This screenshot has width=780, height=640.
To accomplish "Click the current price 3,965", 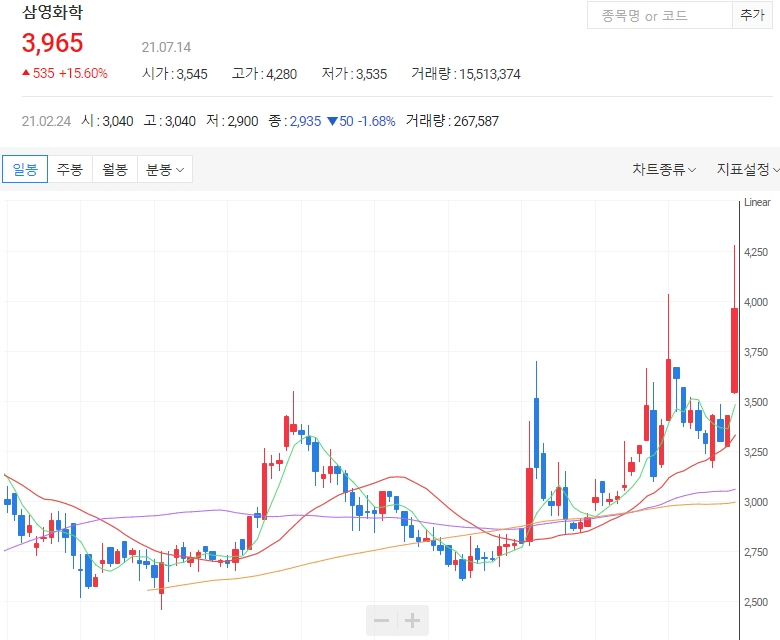I will tap(52, 43).
